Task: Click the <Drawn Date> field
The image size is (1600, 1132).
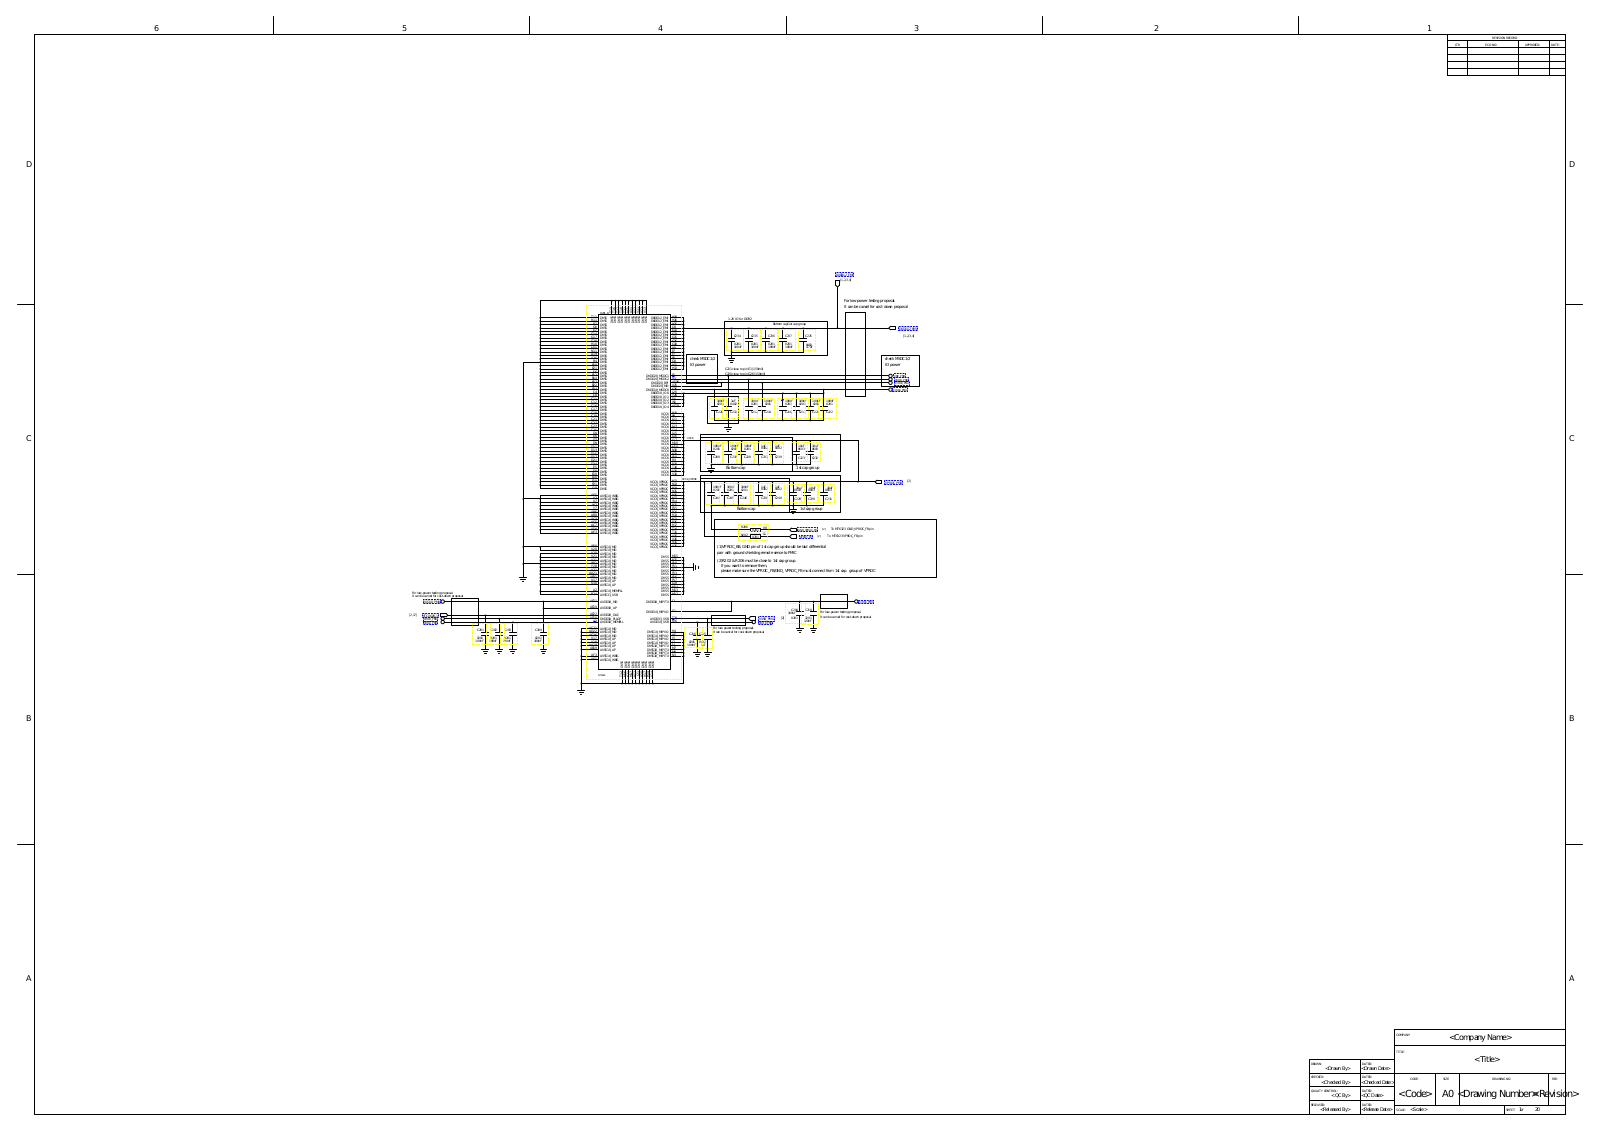Action: [1377, 1069]
